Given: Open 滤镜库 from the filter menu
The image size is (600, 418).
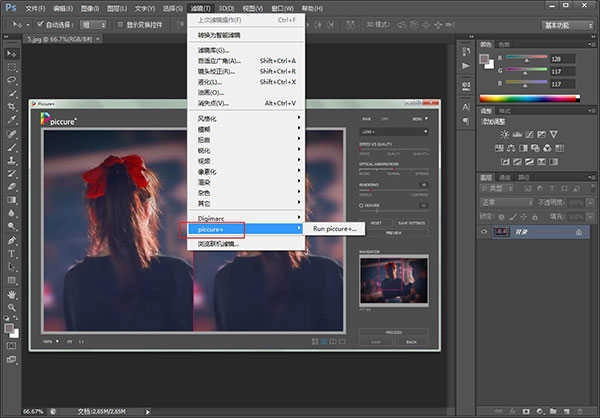Looking at the screenshot, I should [x=213, y=50].
